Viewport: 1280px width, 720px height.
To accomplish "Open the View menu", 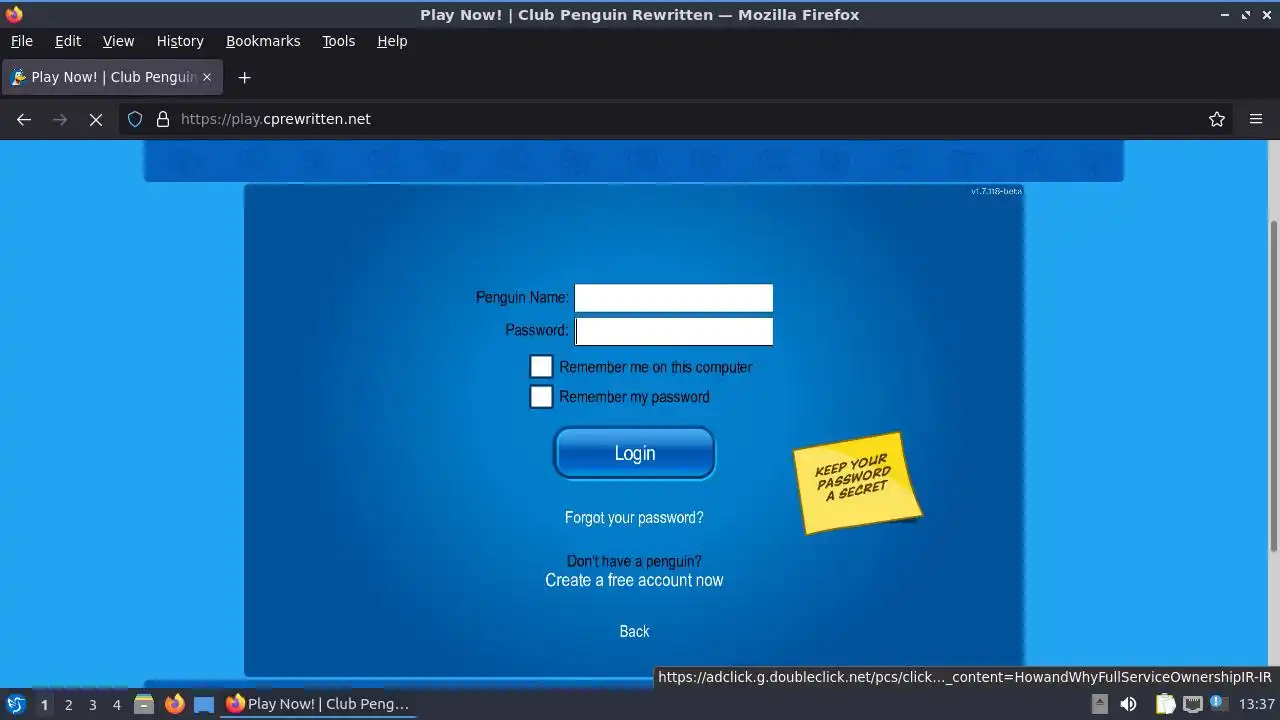I will [118, 41].
